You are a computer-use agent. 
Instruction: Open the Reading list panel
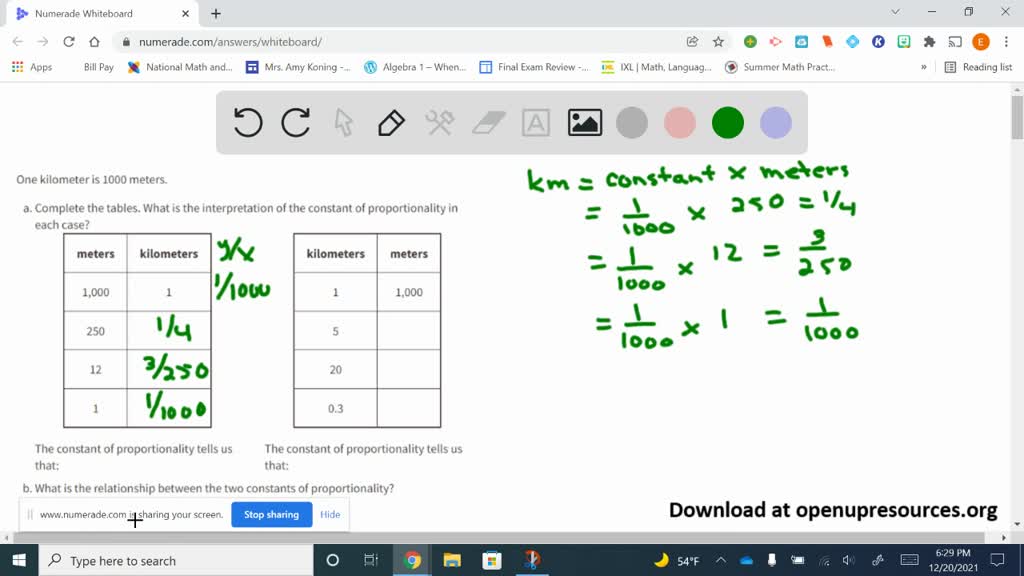click(978, 67)
